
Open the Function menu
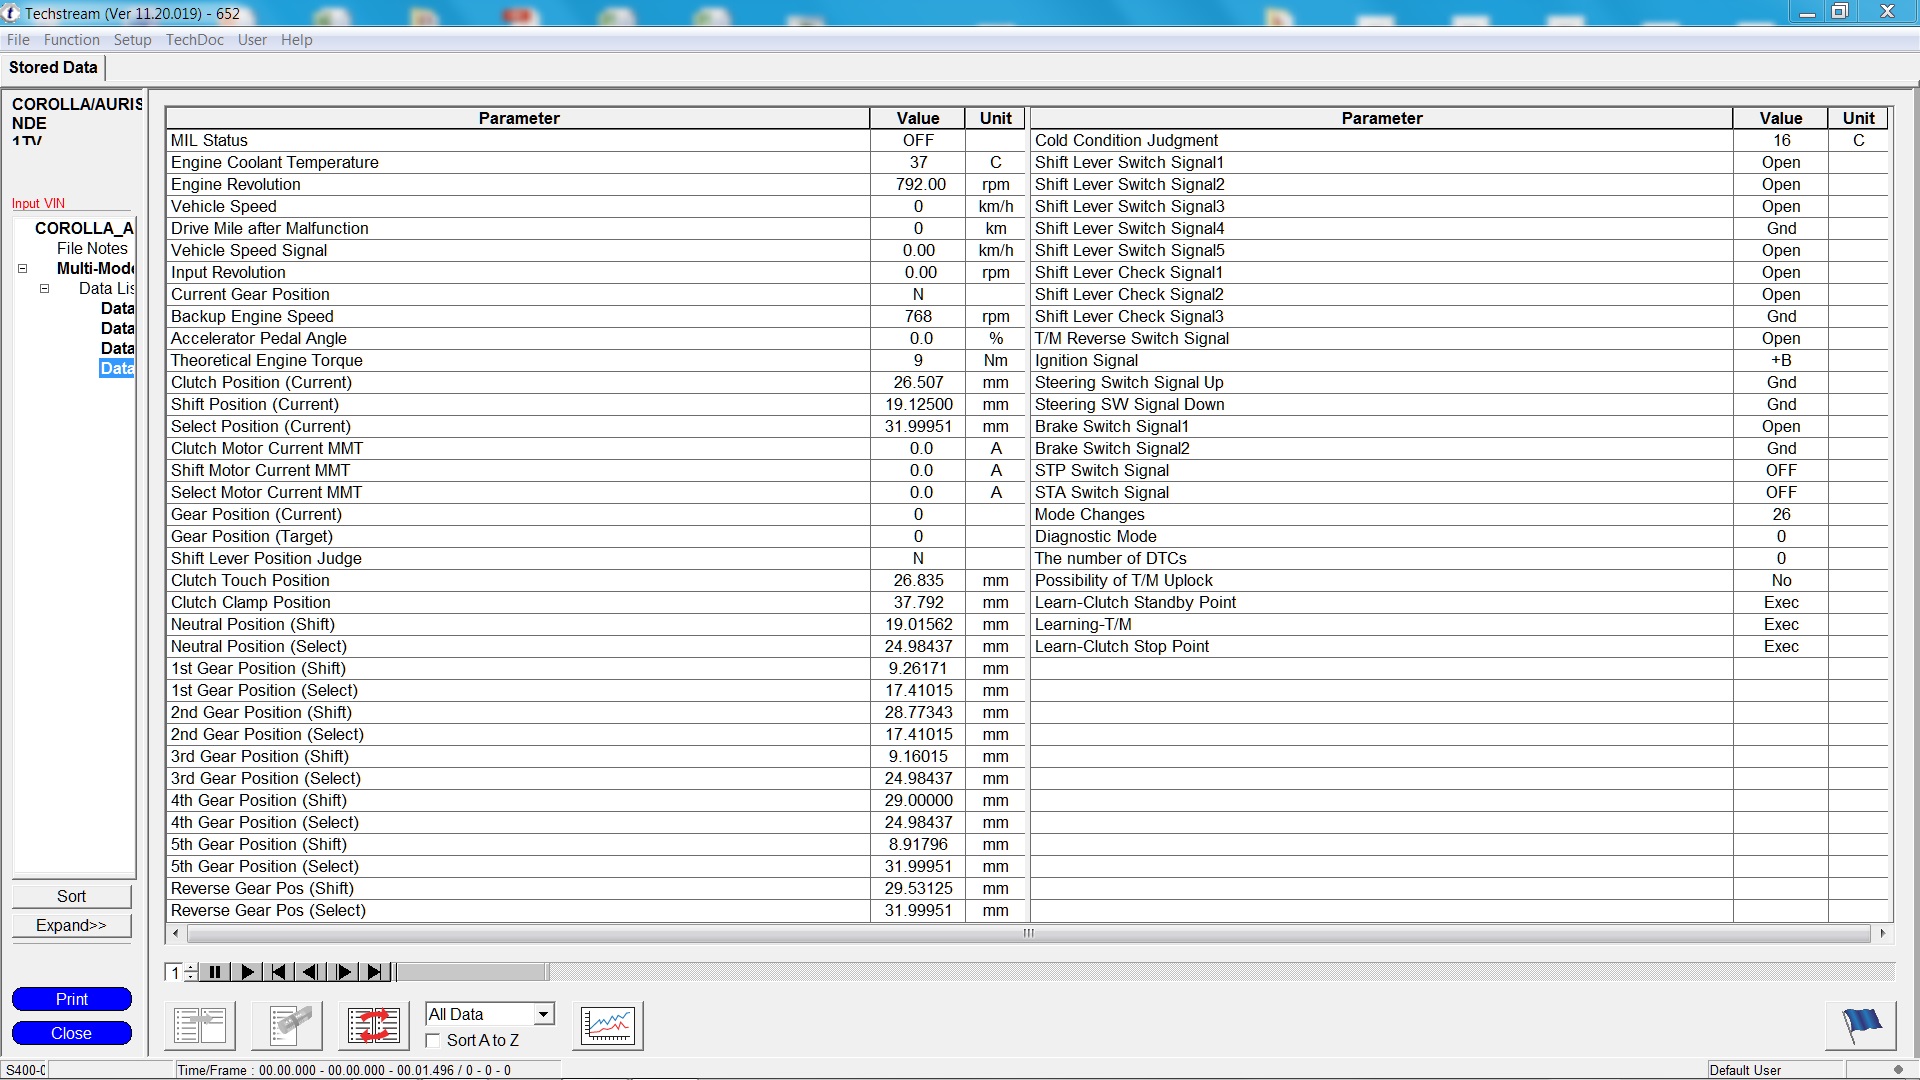click(71, 40)
